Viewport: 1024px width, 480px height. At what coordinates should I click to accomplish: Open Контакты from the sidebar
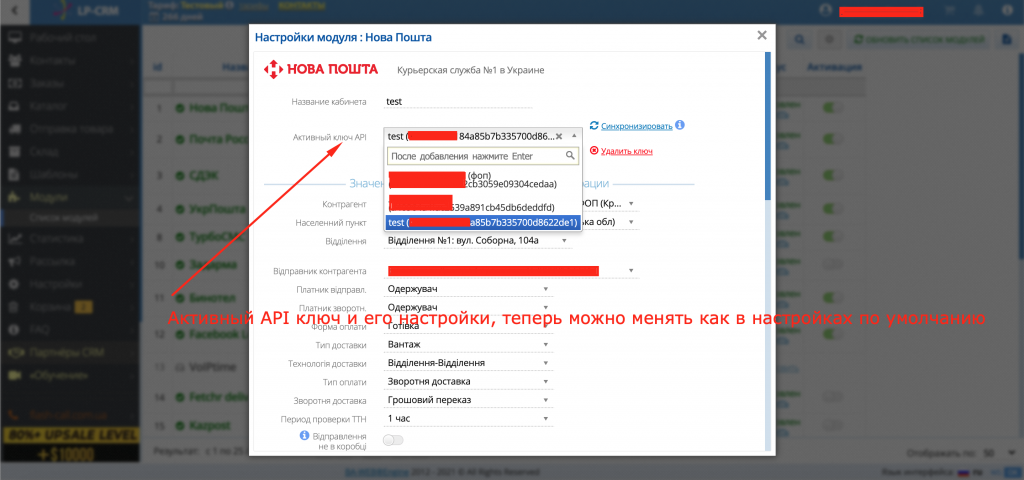(70, 60)
